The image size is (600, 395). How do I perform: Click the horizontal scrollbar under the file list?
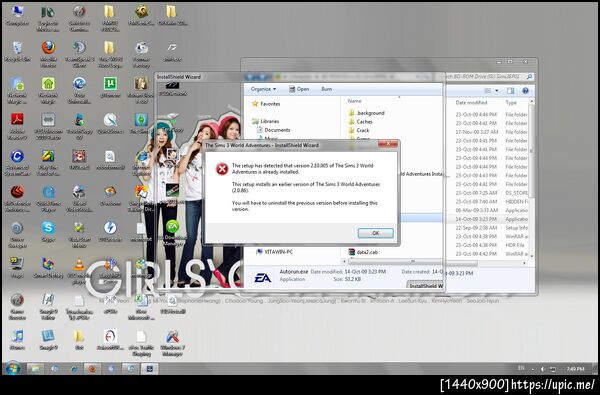(x=412, y=262)
